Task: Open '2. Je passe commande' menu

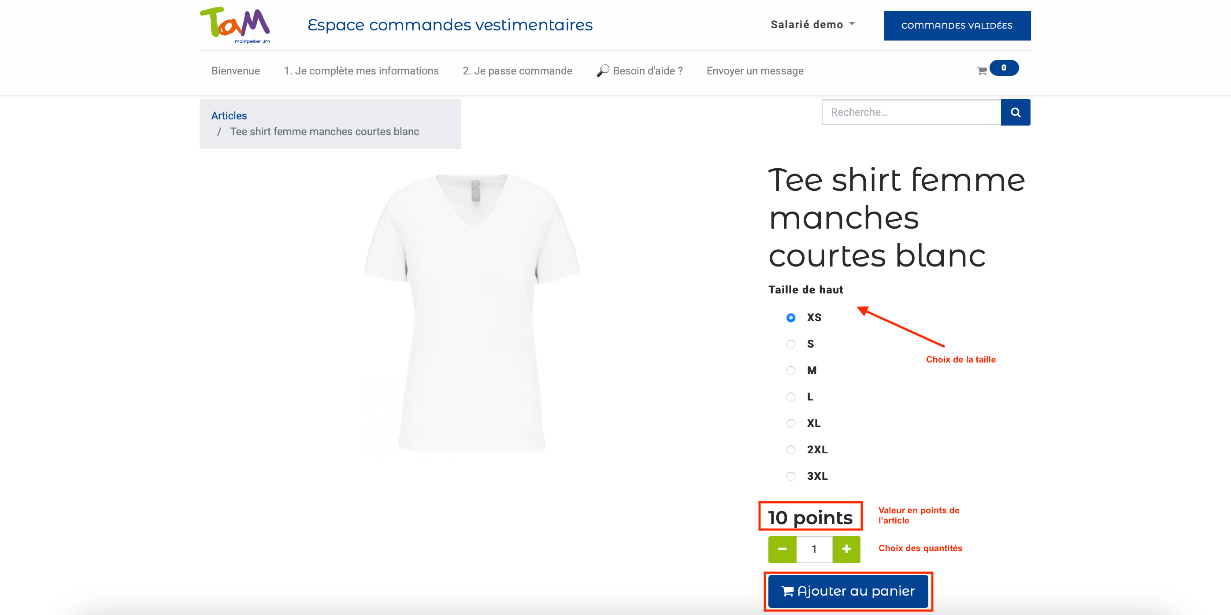Action: (x=517, y=71)
